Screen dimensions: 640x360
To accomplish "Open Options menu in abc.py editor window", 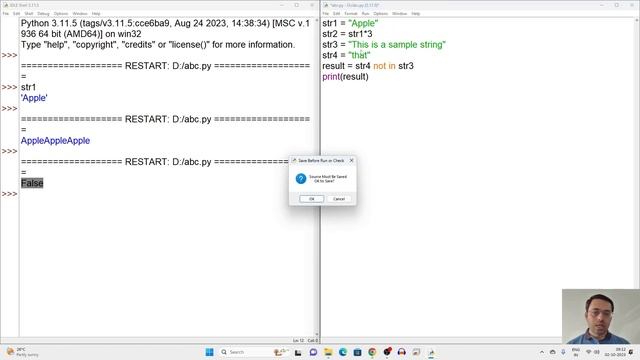I will [x=380, y=13].
